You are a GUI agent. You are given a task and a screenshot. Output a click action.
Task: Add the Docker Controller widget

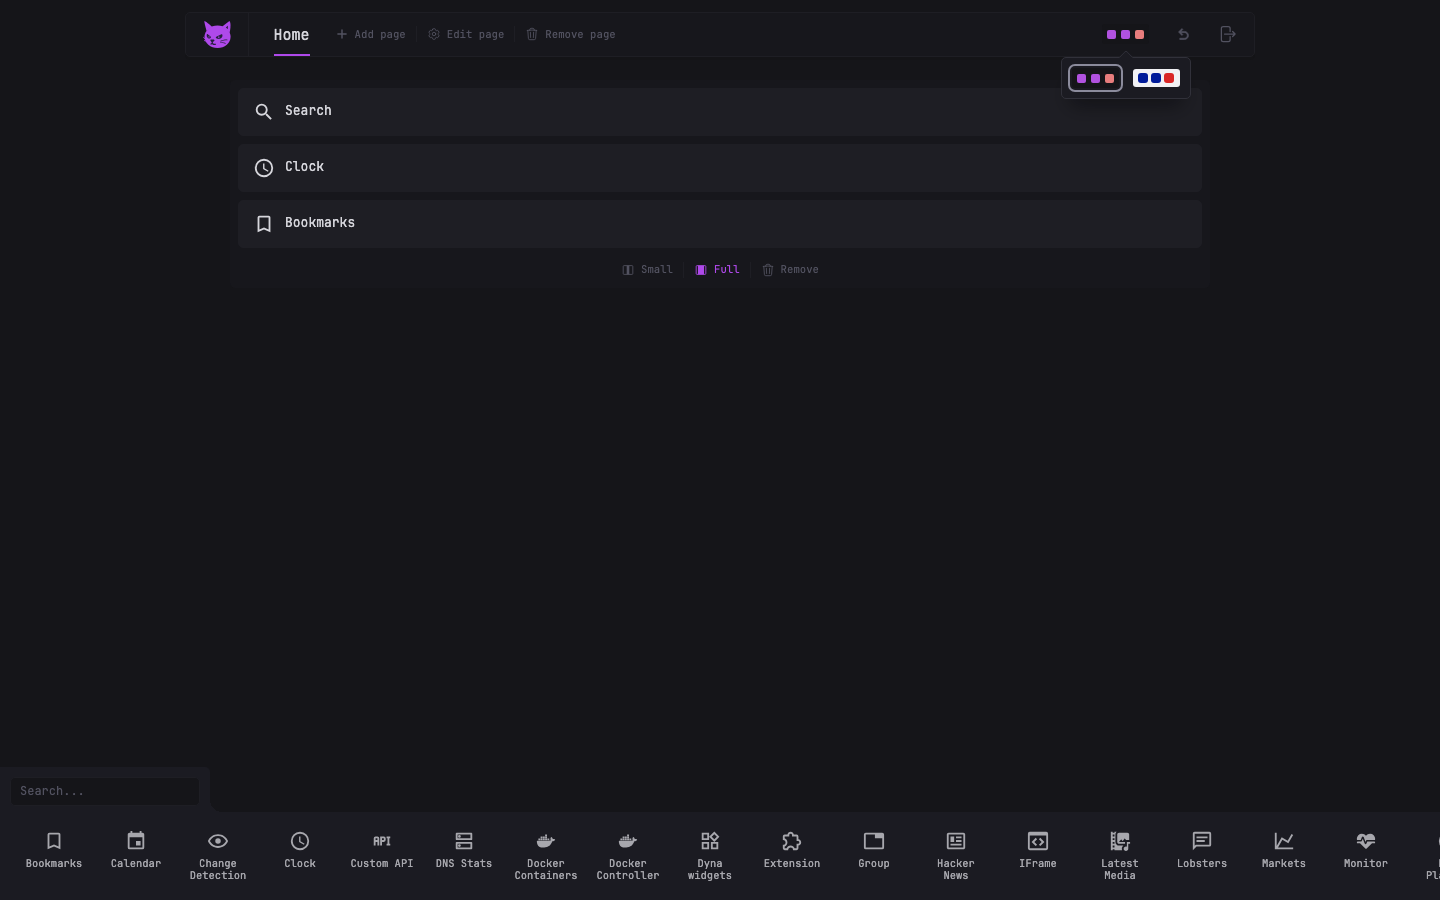coord(628,856)
